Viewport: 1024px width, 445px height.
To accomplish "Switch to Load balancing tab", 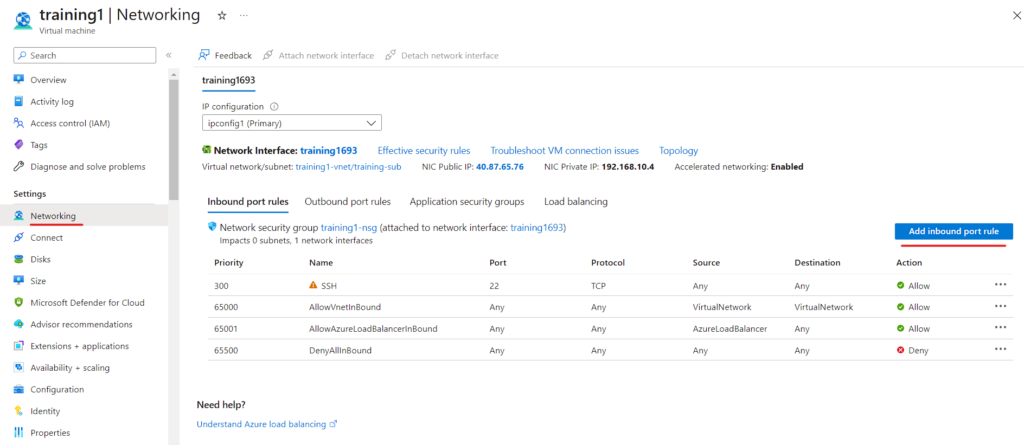I will (x=576, y=202).
